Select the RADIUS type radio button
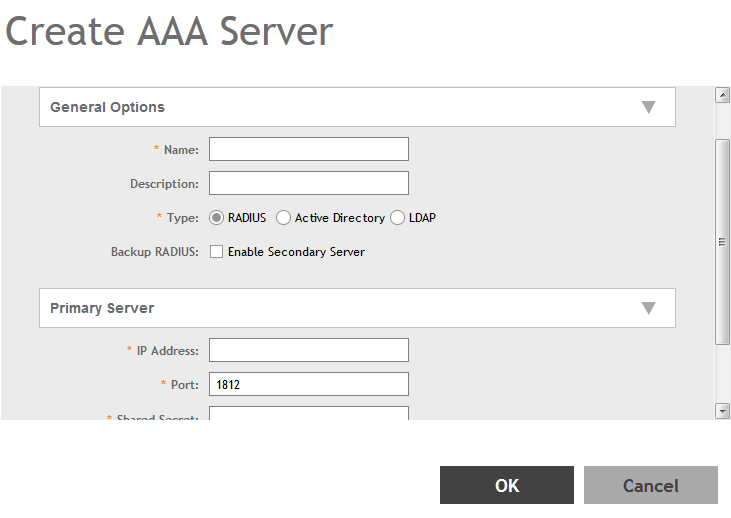 pyautogui.click(x=217, y=218)
